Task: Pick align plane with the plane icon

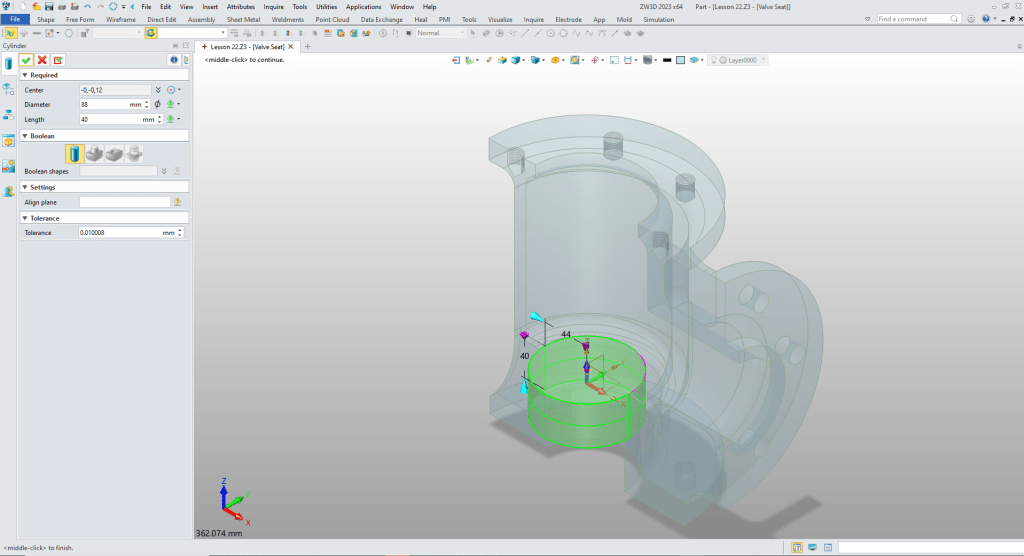Action: [177, 202]
